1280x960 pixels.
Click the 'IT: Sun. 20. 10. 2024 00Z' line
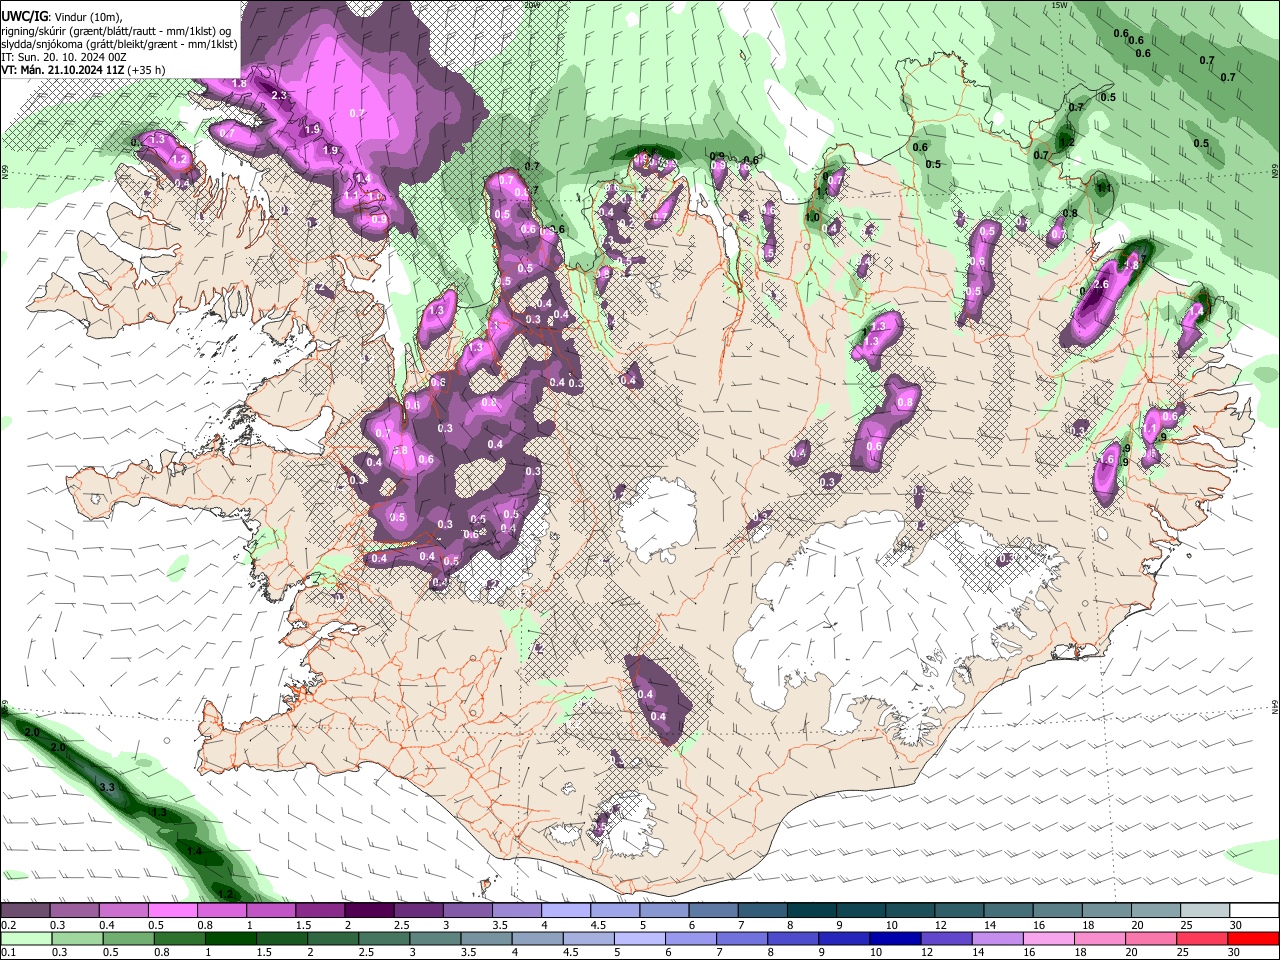click(64, 57)
